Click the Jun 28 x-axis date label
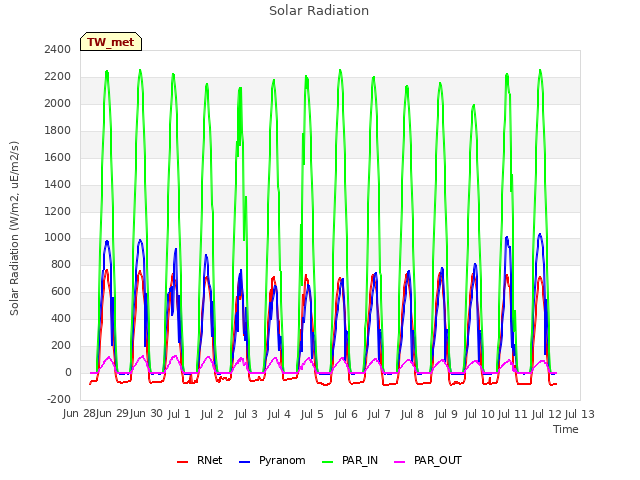The width and height of the screenshot is (640, 480). (79, 414)
